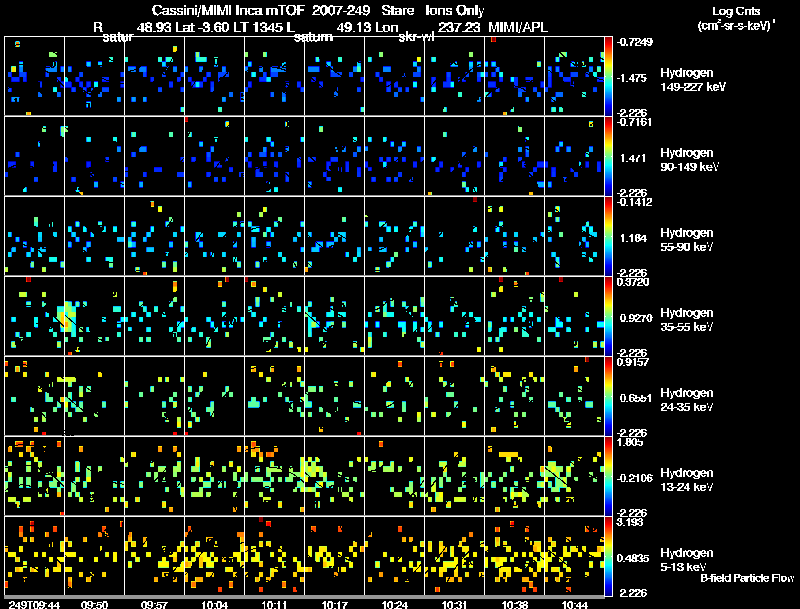
Task: Click the B-field Particle Flow label
Action: (747, 578)
